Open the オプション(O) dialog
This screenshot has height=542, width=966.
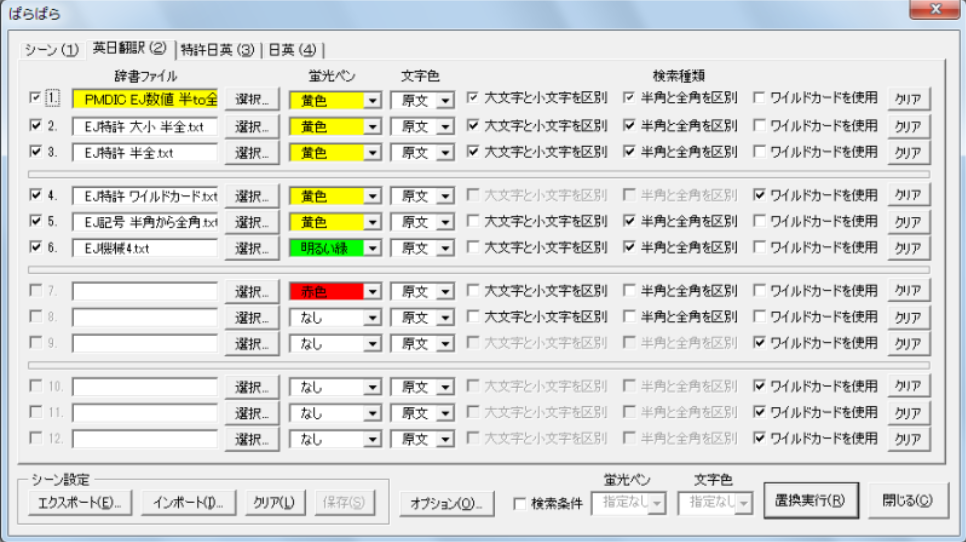[x=447, y=503]
